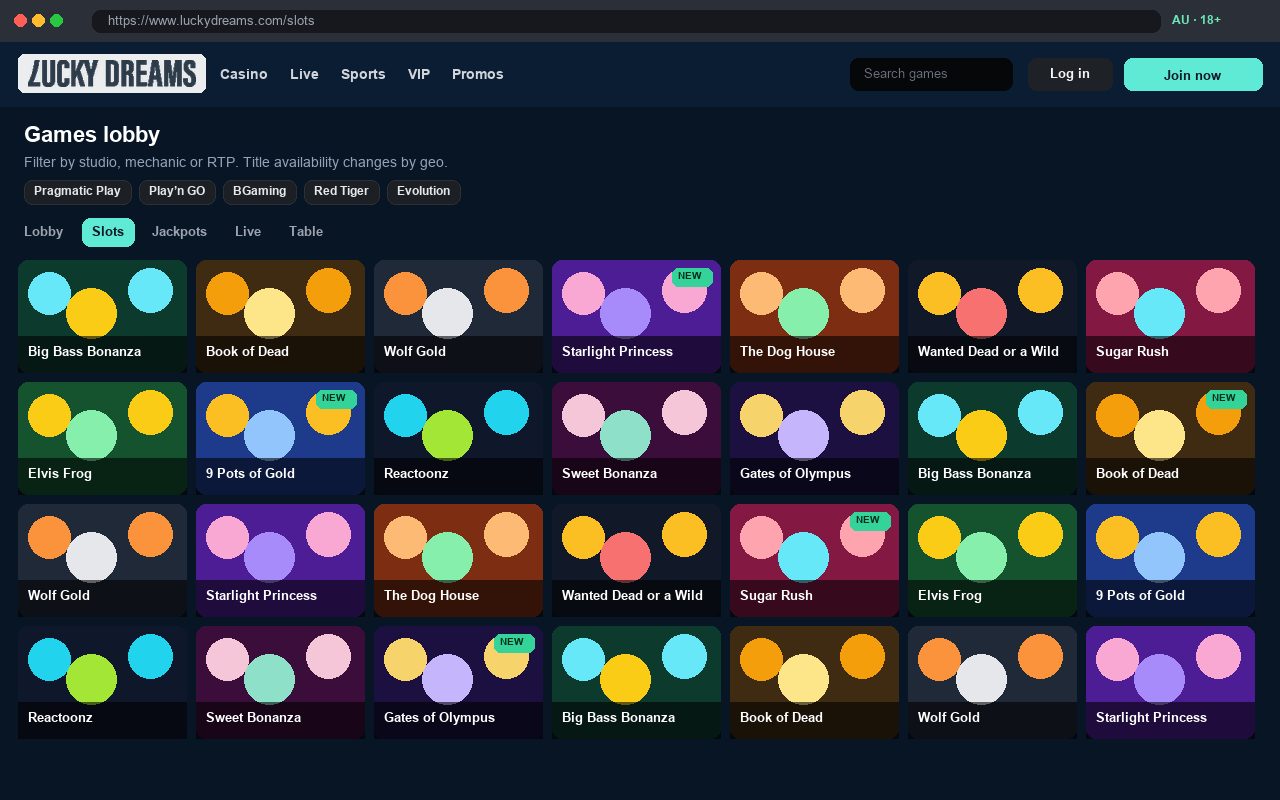Launch Reactoonz next to NEW 9 Pots of Gold
This screenshot has height=800, width=1280.
pyautogui.click(x=458, y=438)
